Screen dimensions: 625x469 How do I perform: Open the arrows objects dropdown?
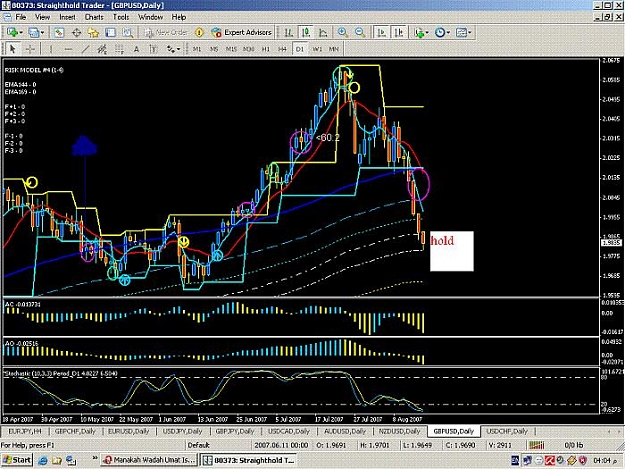point(173,49)
